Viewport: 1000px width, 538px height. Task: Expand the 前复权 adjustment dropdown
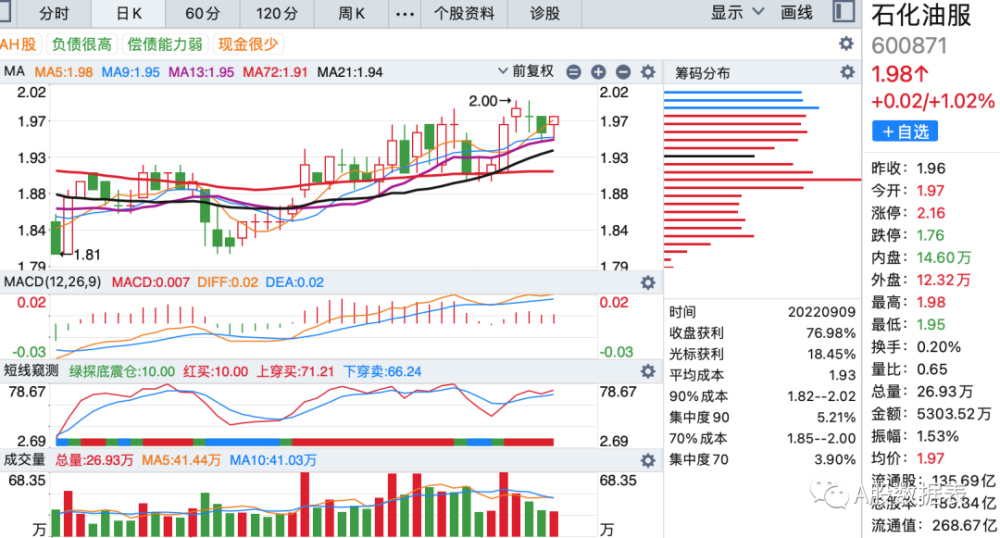[x=526, y=71]
